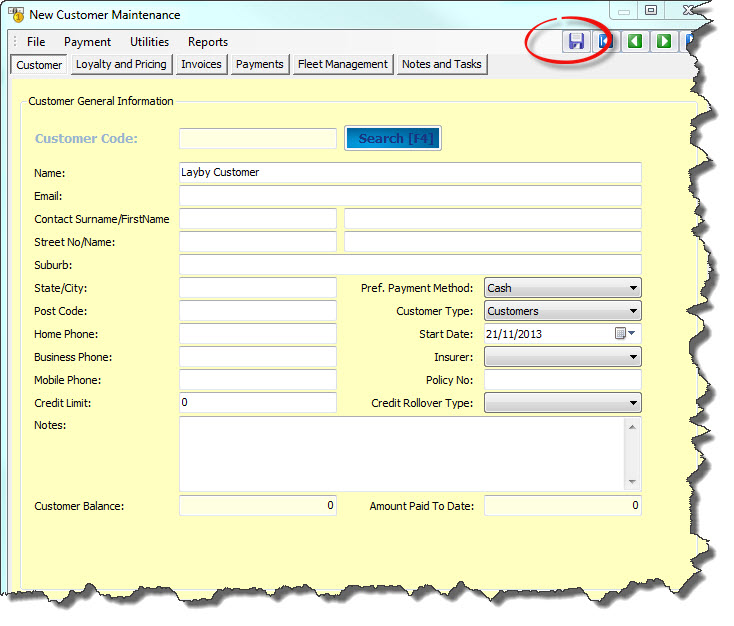Click the 'Customer General Information' group title
Image resolution: width=734 pixels, height=626 pixels.
tap(101, 101)
